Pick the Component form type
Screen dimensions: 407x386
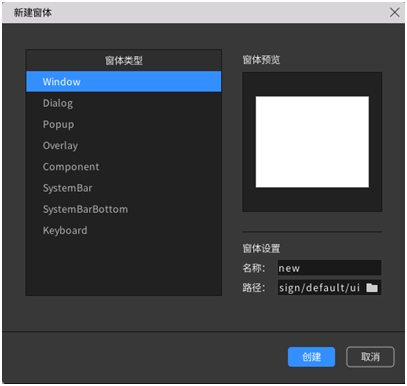click(x=124, y=167)
